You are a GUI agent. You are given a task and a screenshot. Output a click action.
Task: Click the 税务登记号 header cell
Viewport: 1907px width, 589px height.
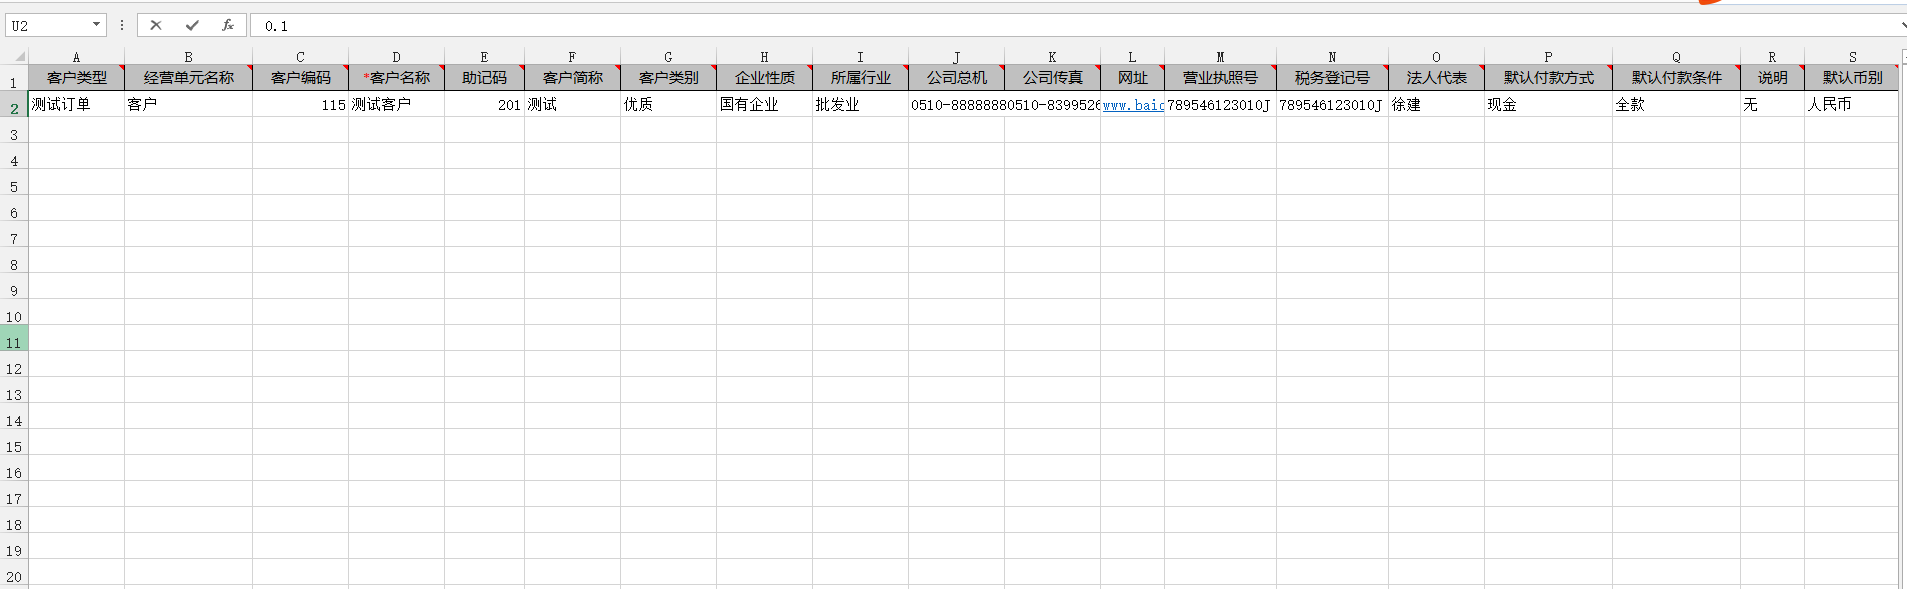pos(1332,77)
